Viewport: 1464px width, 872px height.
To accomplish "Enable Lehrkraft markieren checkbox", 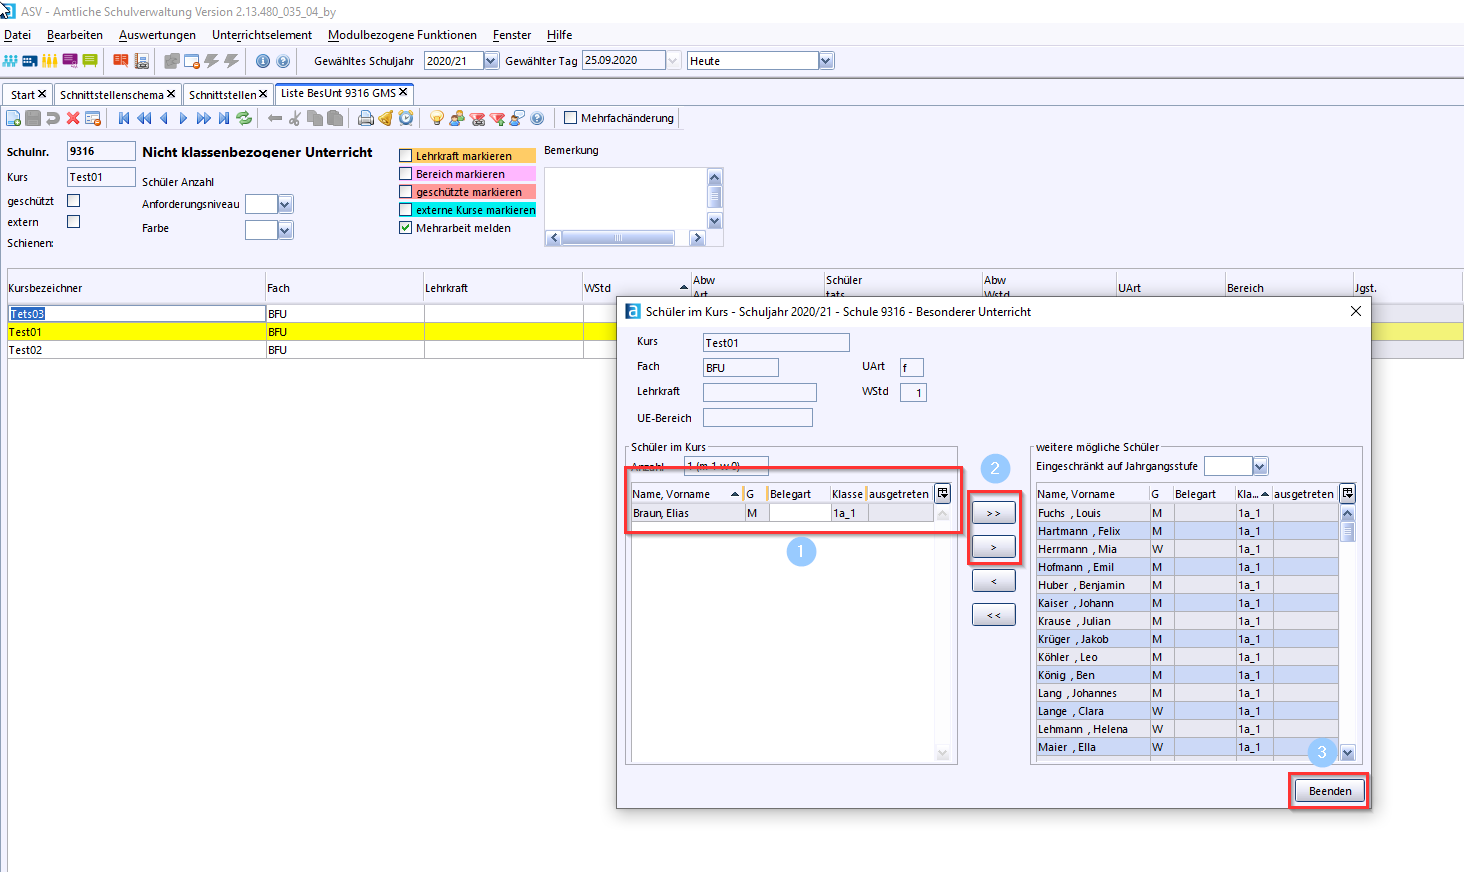I will coord(406,156).
